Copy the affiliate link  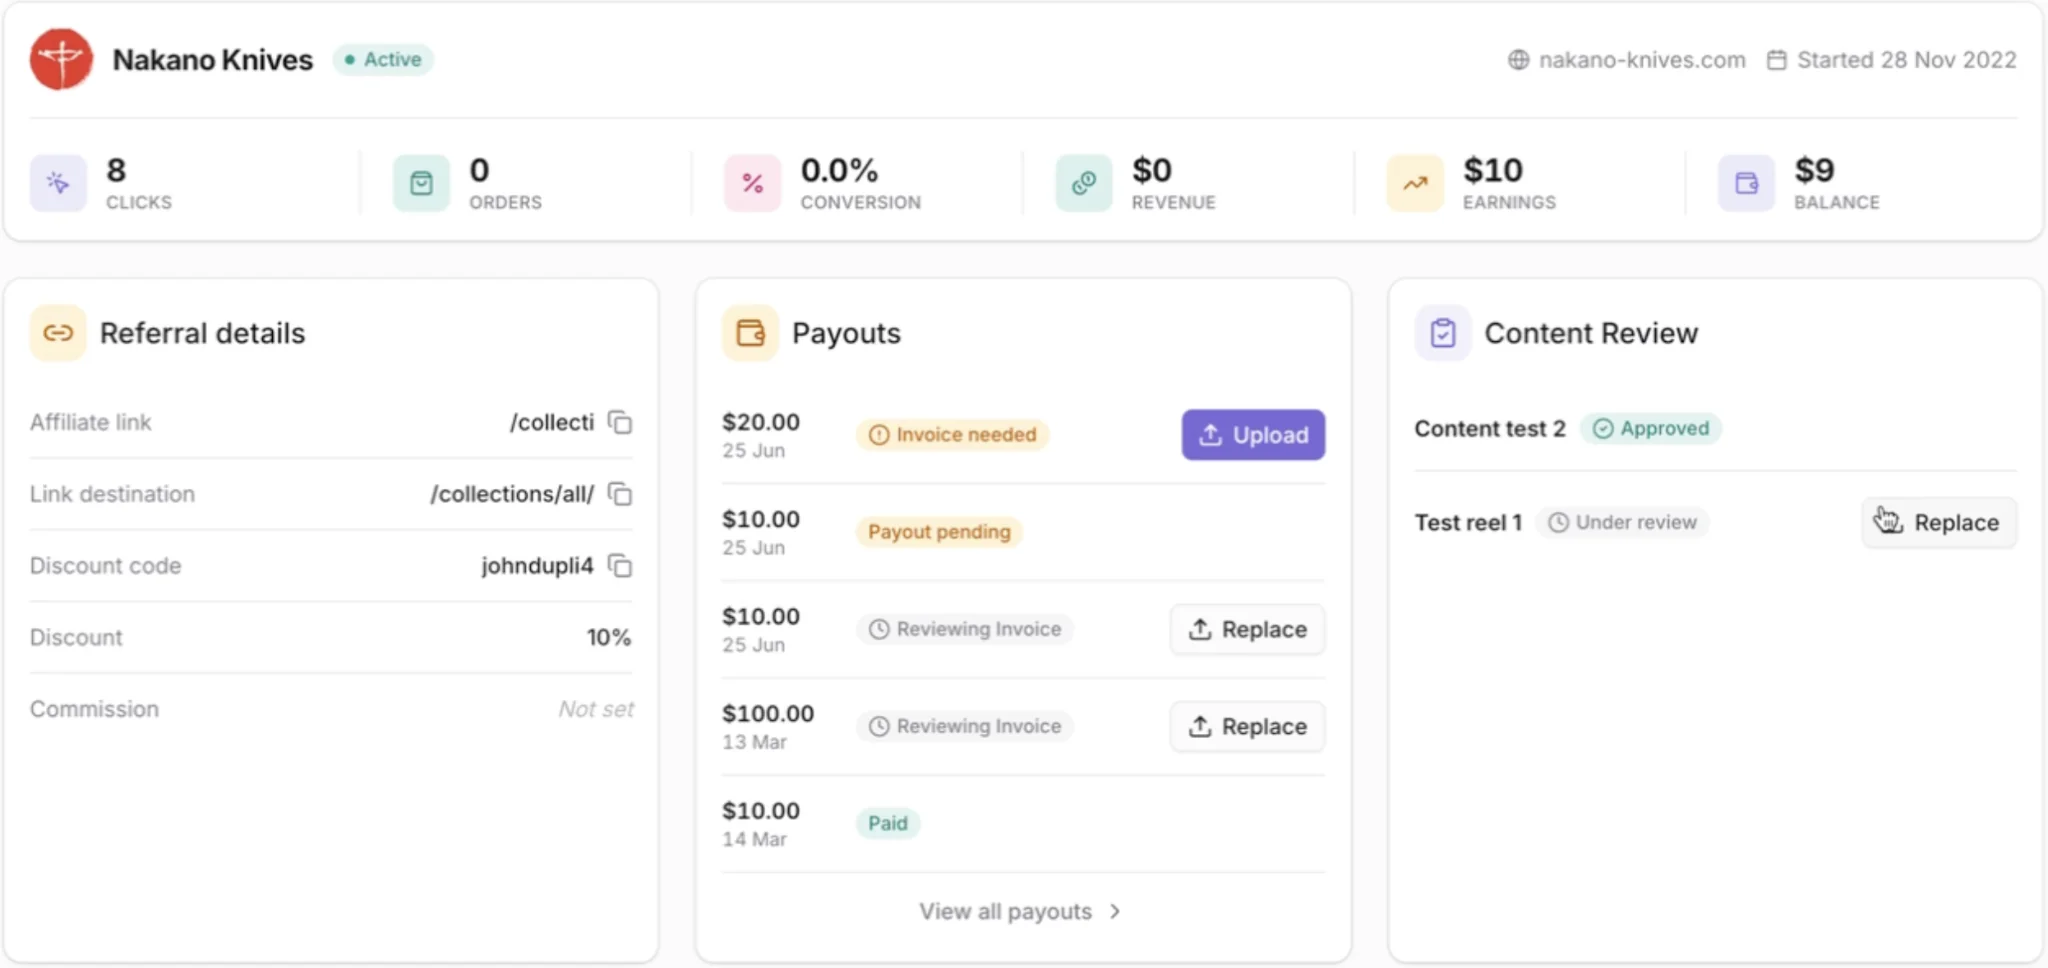click(x=620, y=422)
